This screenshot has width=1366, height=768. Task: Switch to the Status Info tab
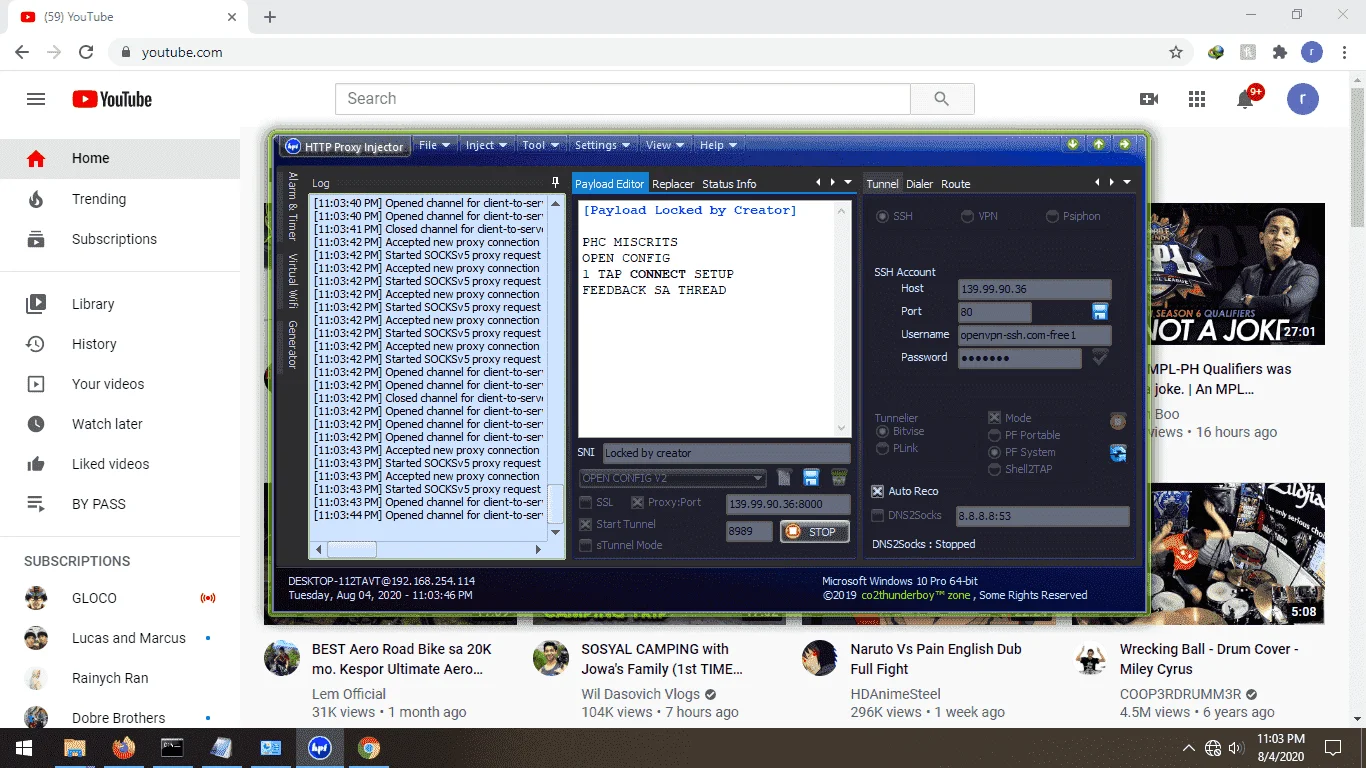point(729,184)
